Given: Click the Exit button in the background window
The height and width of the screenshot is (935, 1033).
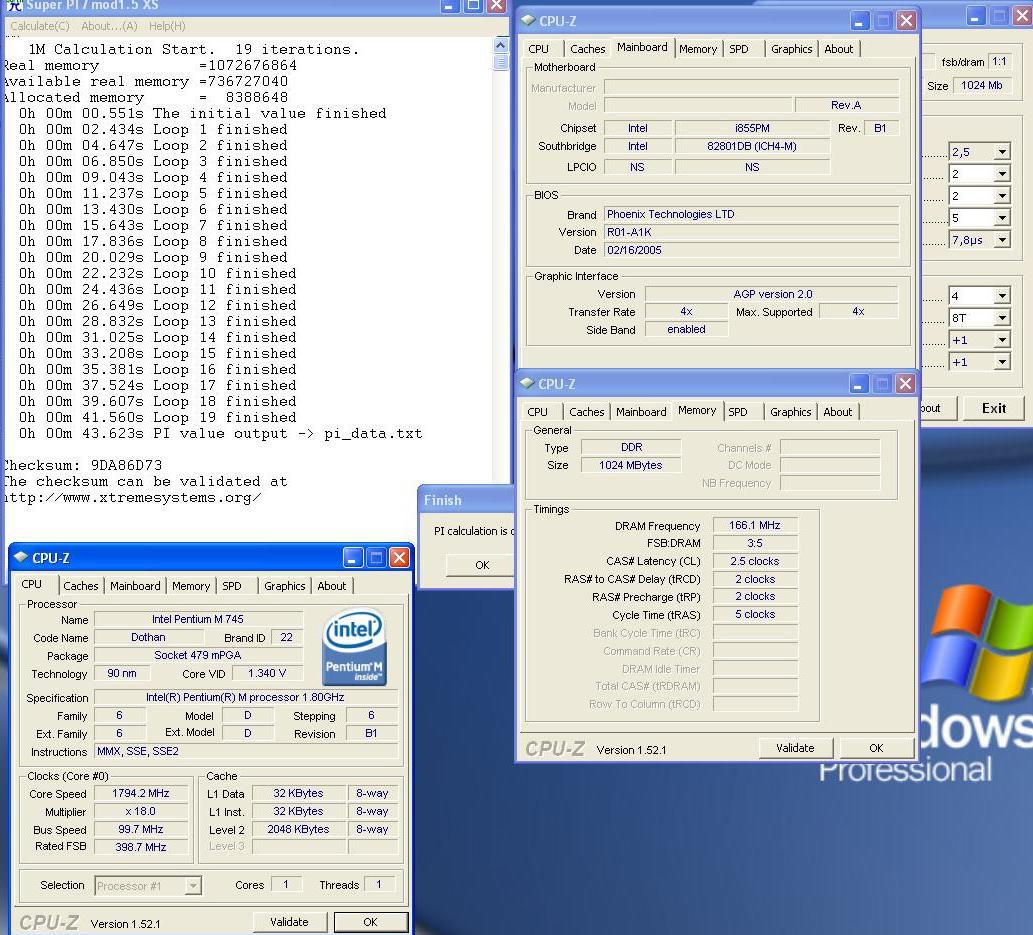Looking at the screenshot, I should tap(993, 408).
